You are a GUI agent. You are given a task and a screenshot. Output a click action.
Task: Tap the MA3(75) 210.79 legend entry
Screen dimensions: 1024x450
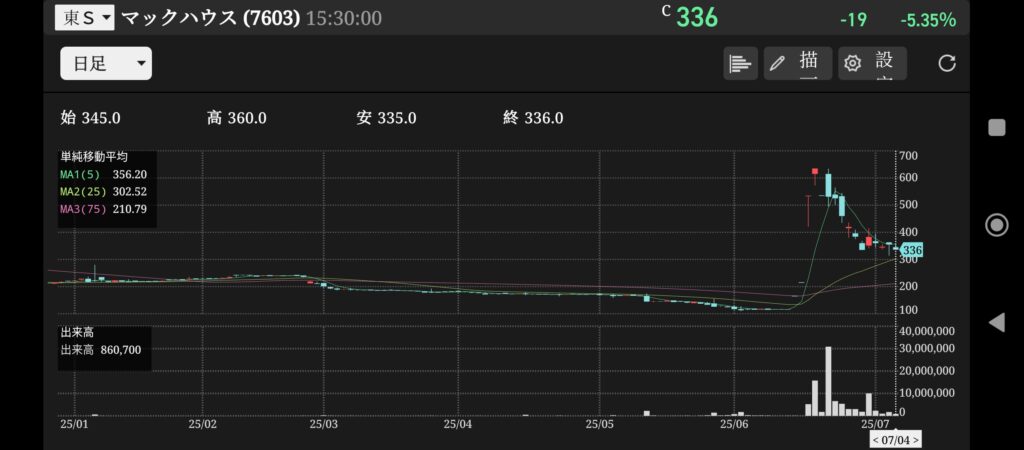pos(103,209)
